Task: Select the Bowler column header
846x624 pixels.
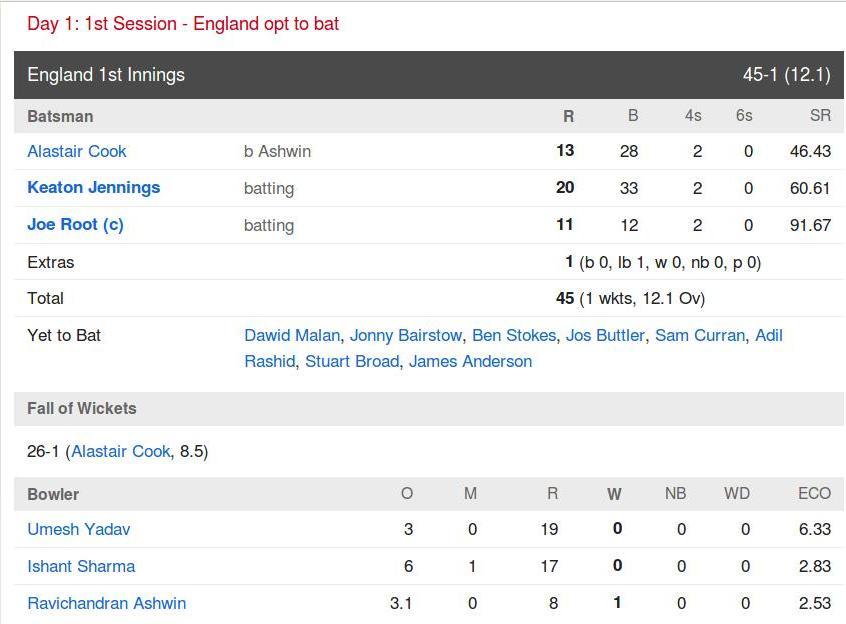Action: tap(53, 494)
